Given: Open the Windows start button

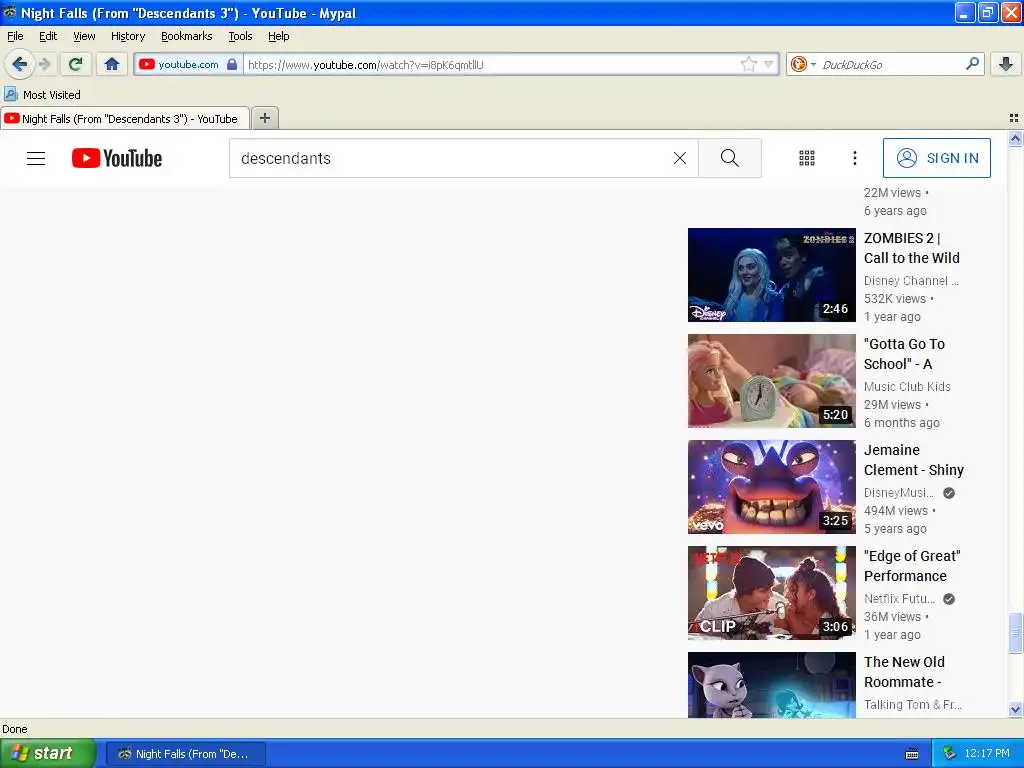Looking at the screenshot, I should (x=48, y=753).
